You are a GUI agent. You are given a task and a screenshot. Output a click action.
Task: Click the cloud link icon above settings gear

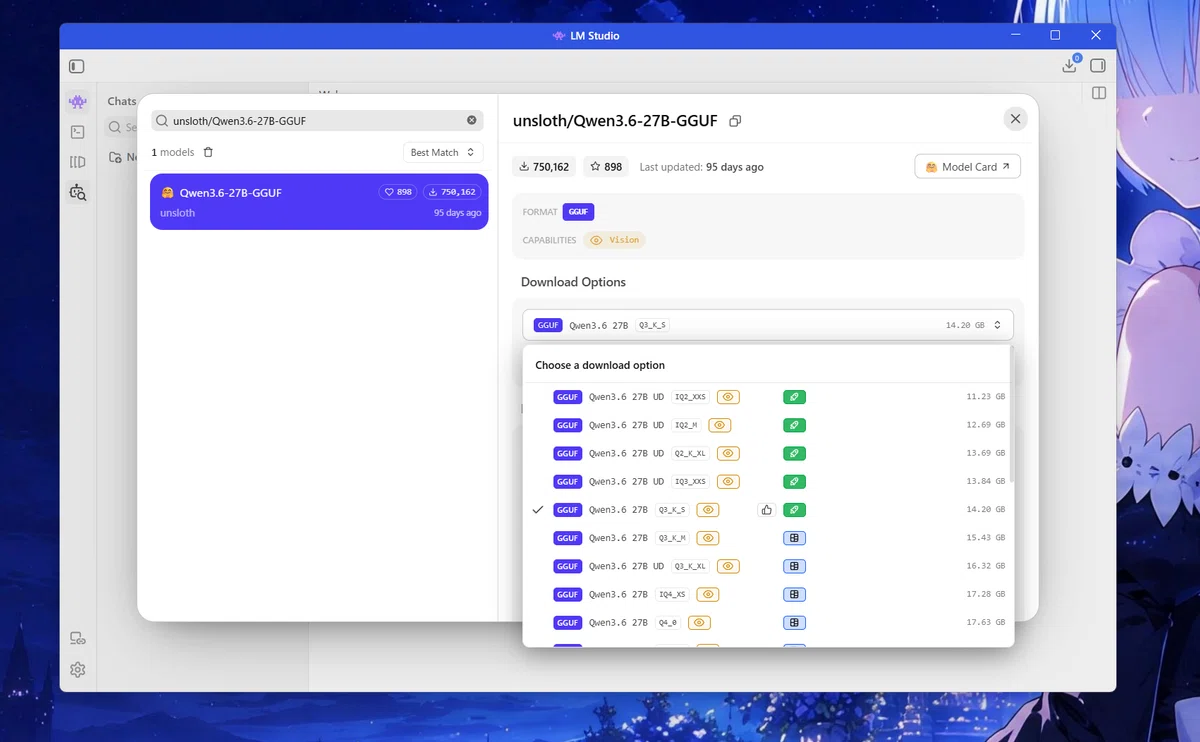(77, 638)
